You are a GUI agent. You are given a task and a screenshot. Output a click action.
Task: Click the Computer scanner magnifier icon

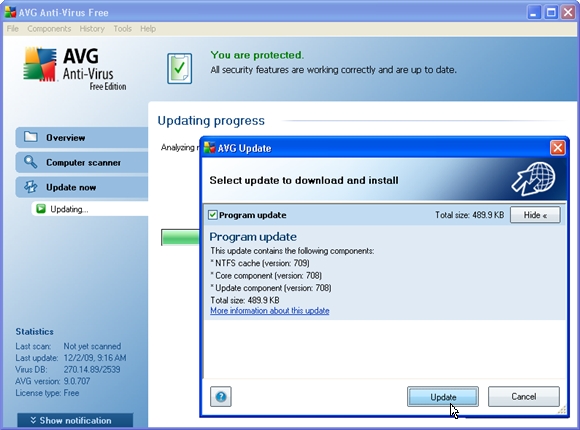coord(30,162)
